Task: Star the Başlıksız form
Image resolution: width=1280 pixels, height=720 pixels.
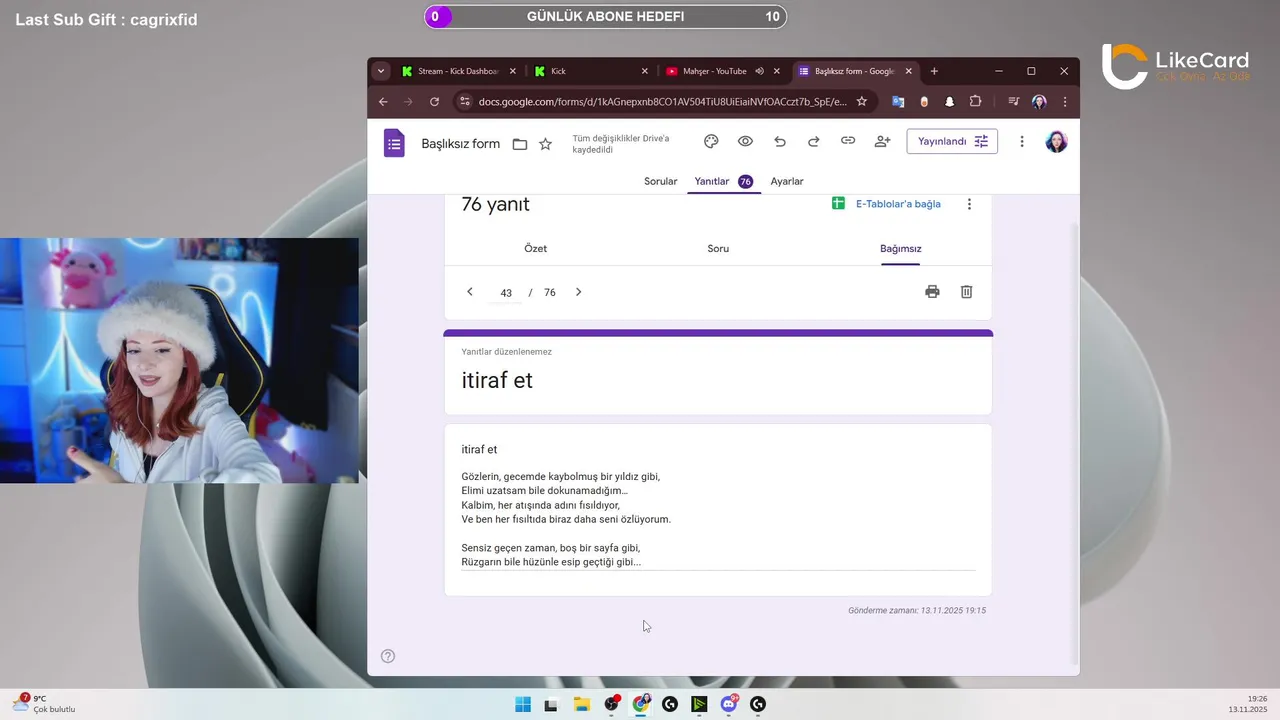Action: 545,144
